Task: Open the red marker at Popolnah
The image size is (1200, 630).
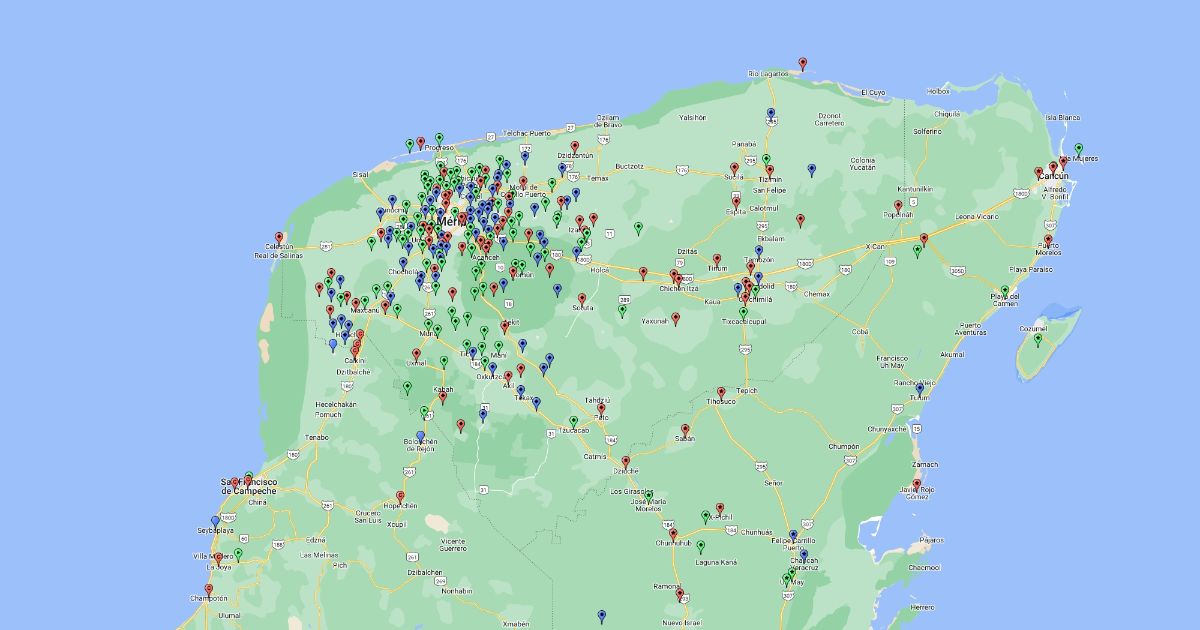Action: coord(898,207)
